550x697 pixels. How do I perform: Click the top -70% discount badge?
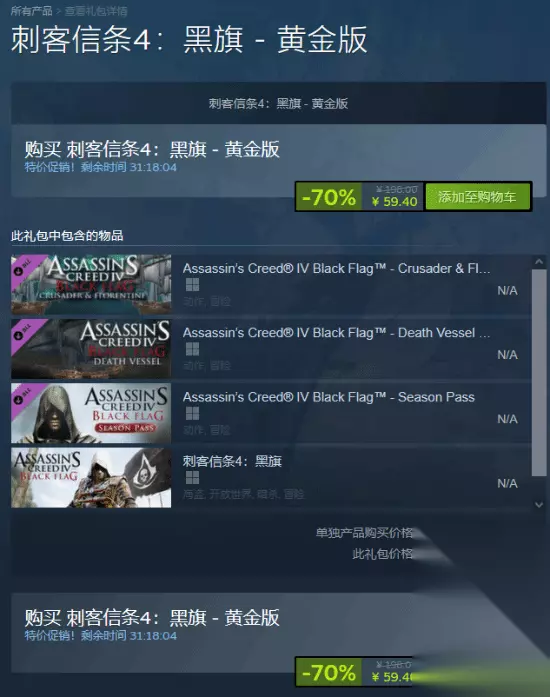(329, 197)
